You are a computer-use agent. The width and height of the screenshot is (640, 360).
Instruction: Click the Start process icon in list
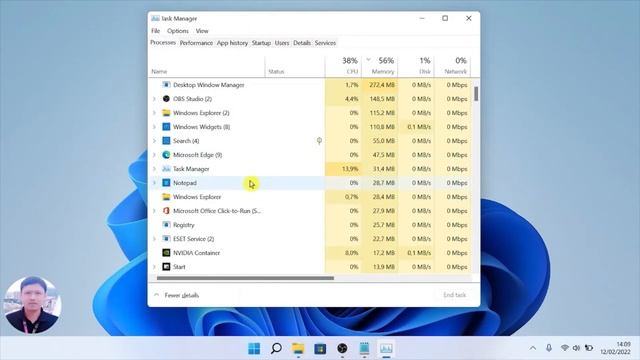point(166,267)
